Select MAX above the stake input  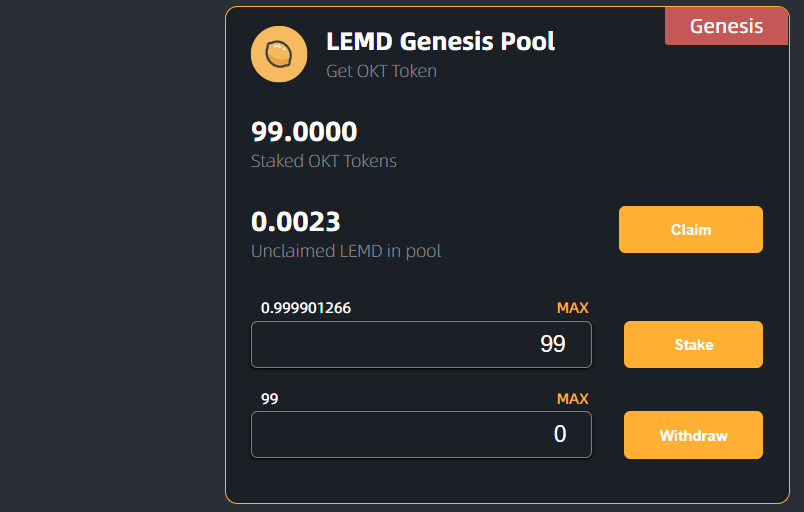[x=573, y=308]
